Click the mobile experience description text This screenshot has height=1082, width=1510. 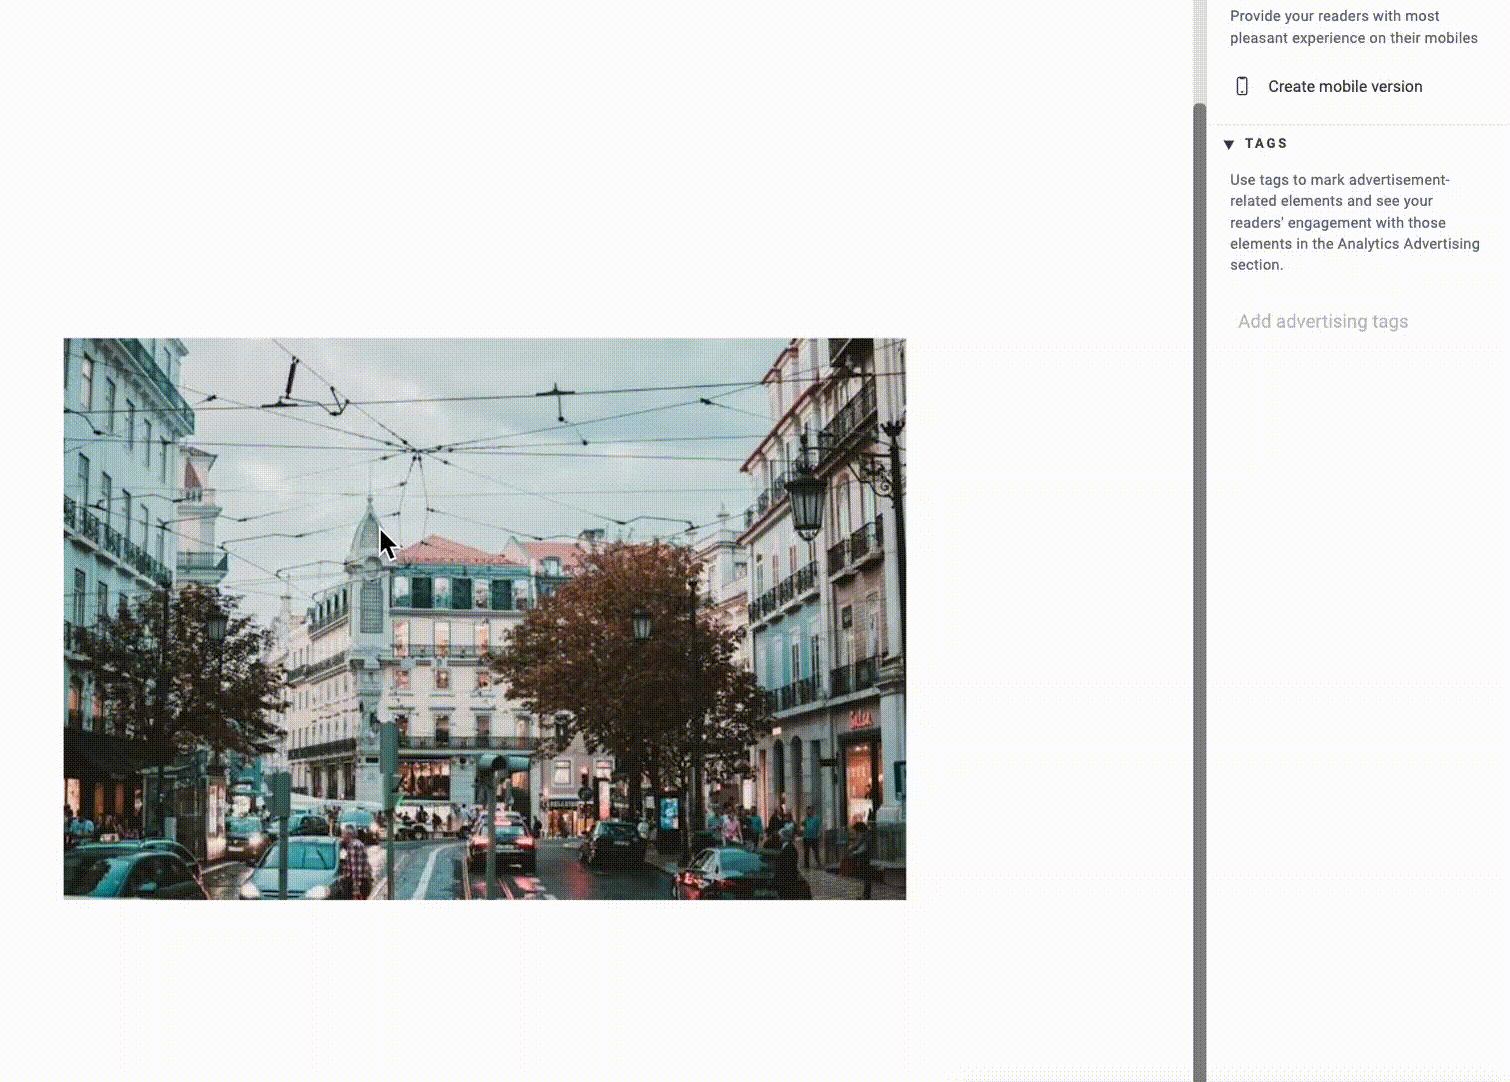(1352, 27)
